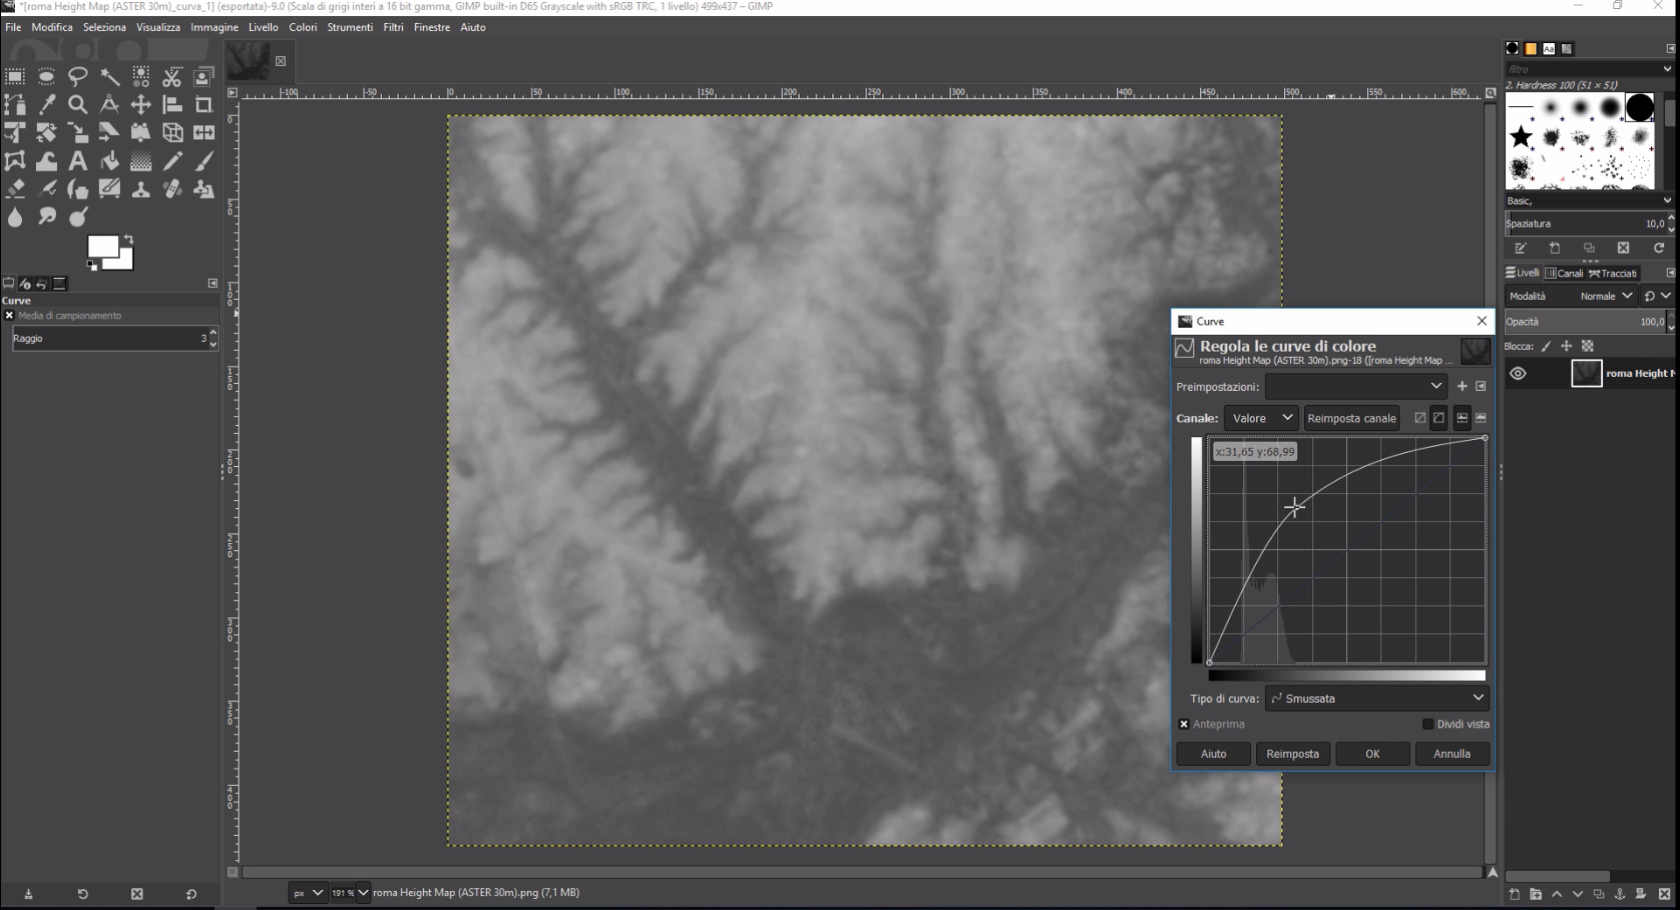1680x910 pixels.
Task: Swap foreground and background colors
Action: [128, 240]
